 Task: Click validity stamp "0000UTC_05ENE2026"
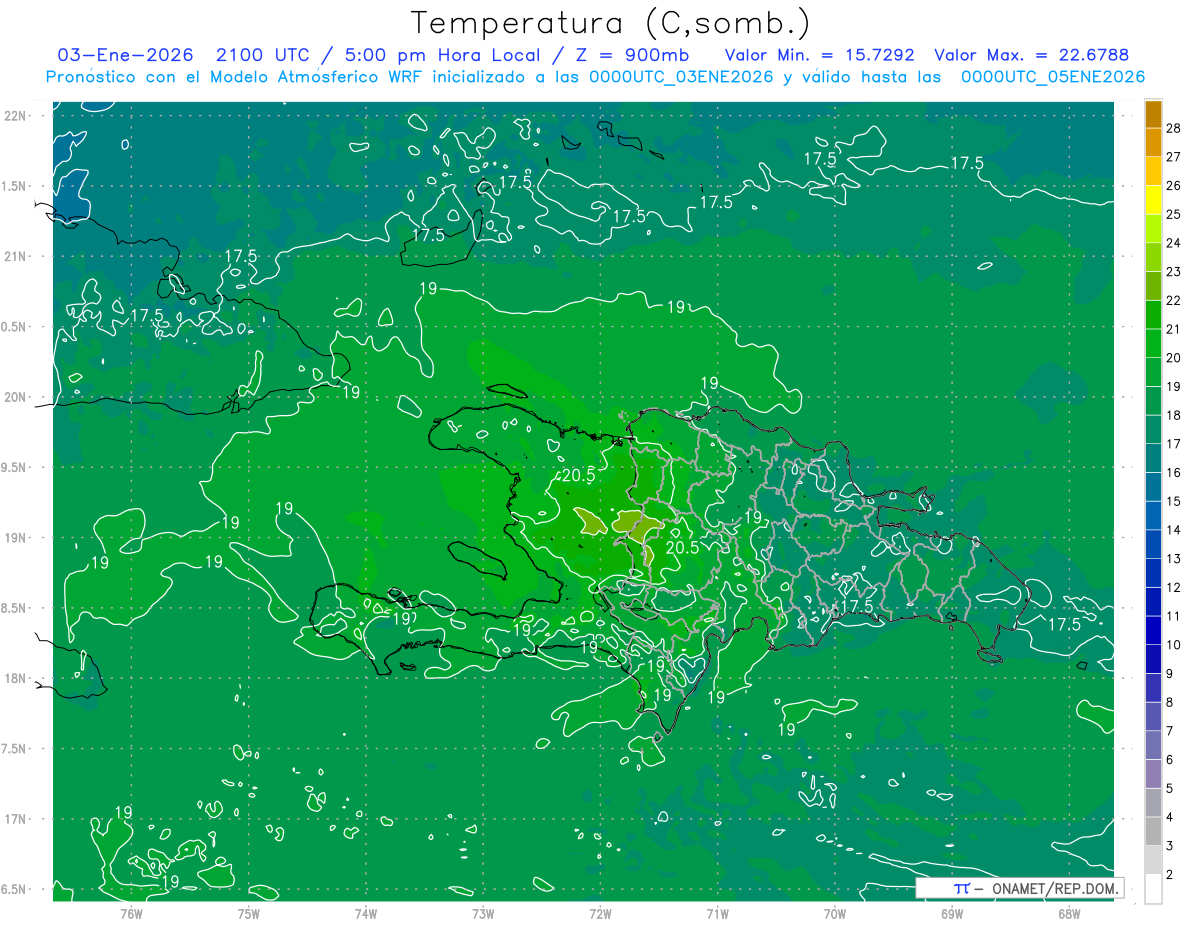(x=1053, y=77)
